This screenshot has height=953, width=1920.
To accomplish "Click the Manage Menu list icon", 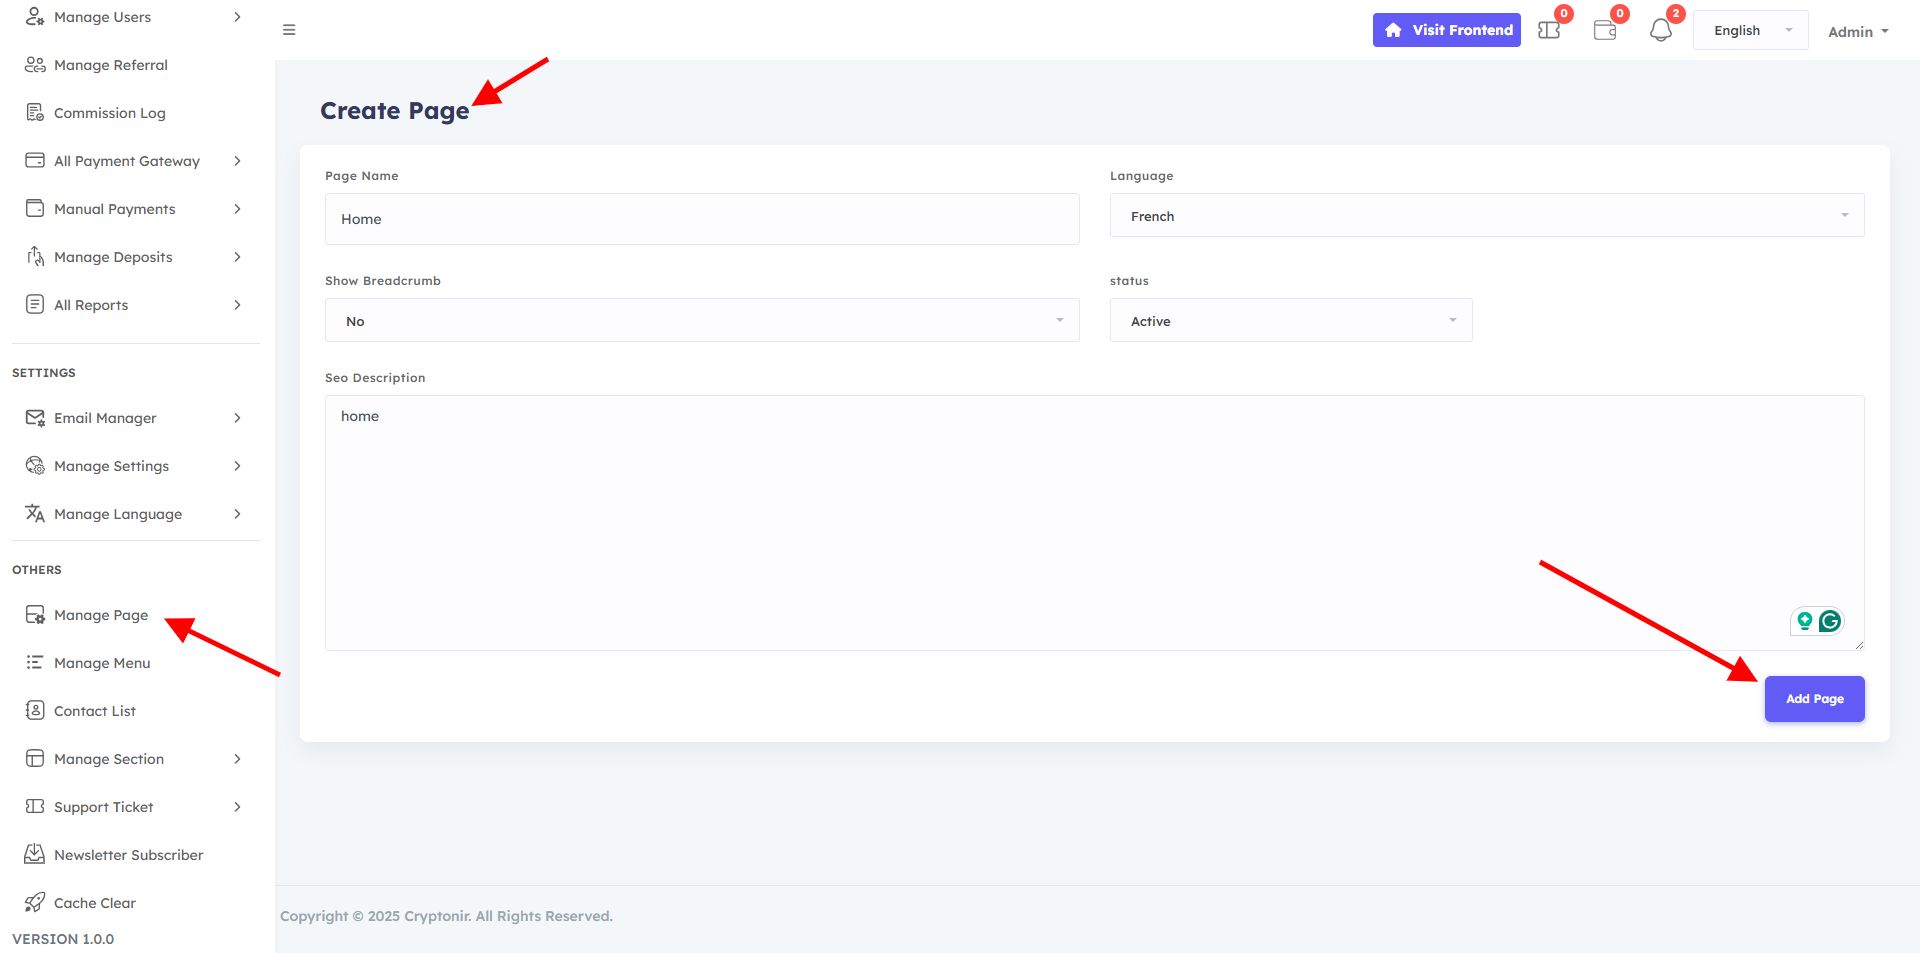I will coord(35,663).
